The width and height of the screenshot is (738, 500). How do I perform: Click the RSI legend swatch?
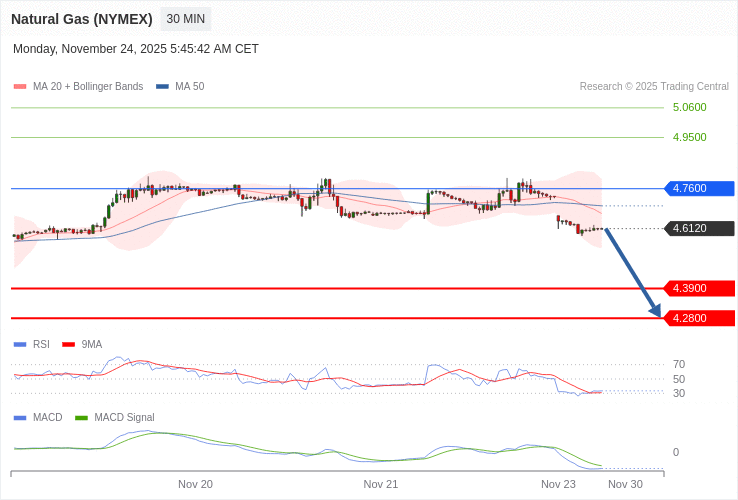click(x=20, y=345)
